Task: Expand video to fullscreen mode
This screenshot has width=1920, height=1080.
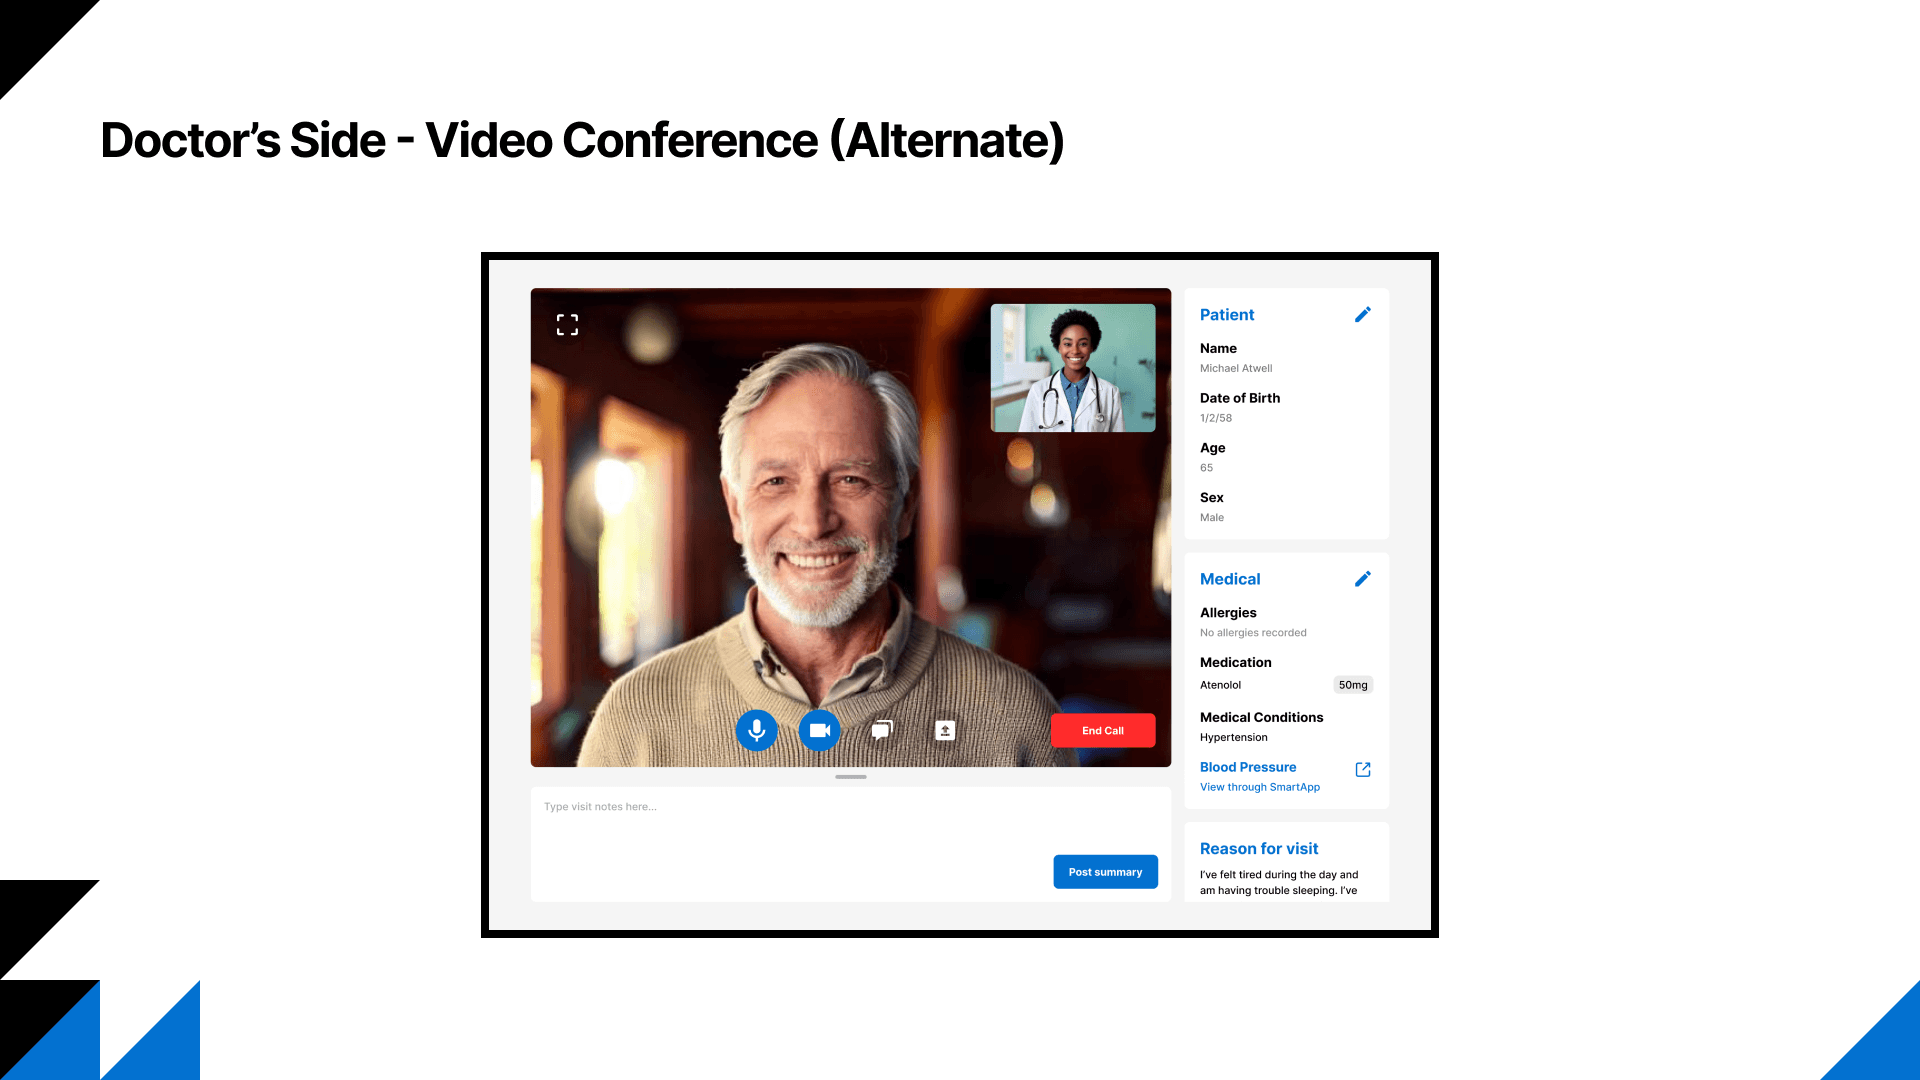Action: 567,325
